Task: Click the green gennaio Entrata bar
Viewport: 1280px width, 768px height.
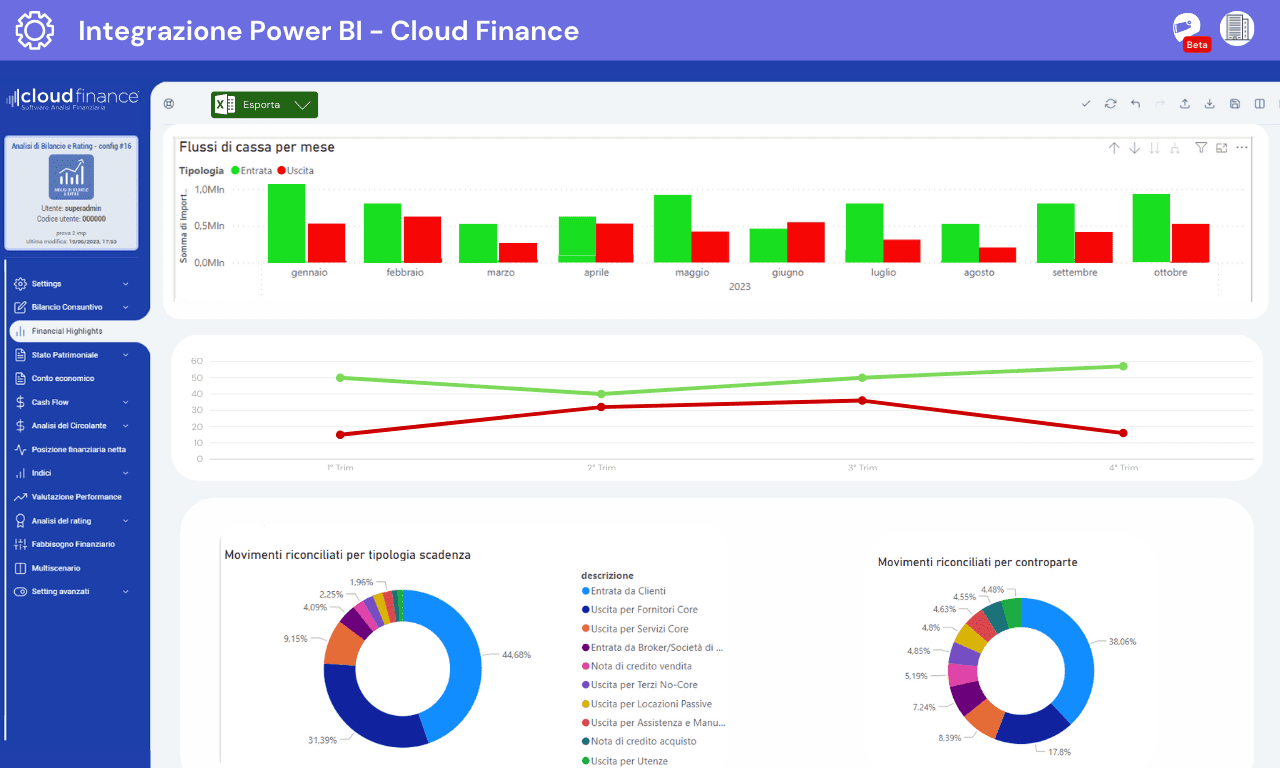Action: tap(286, 223)
